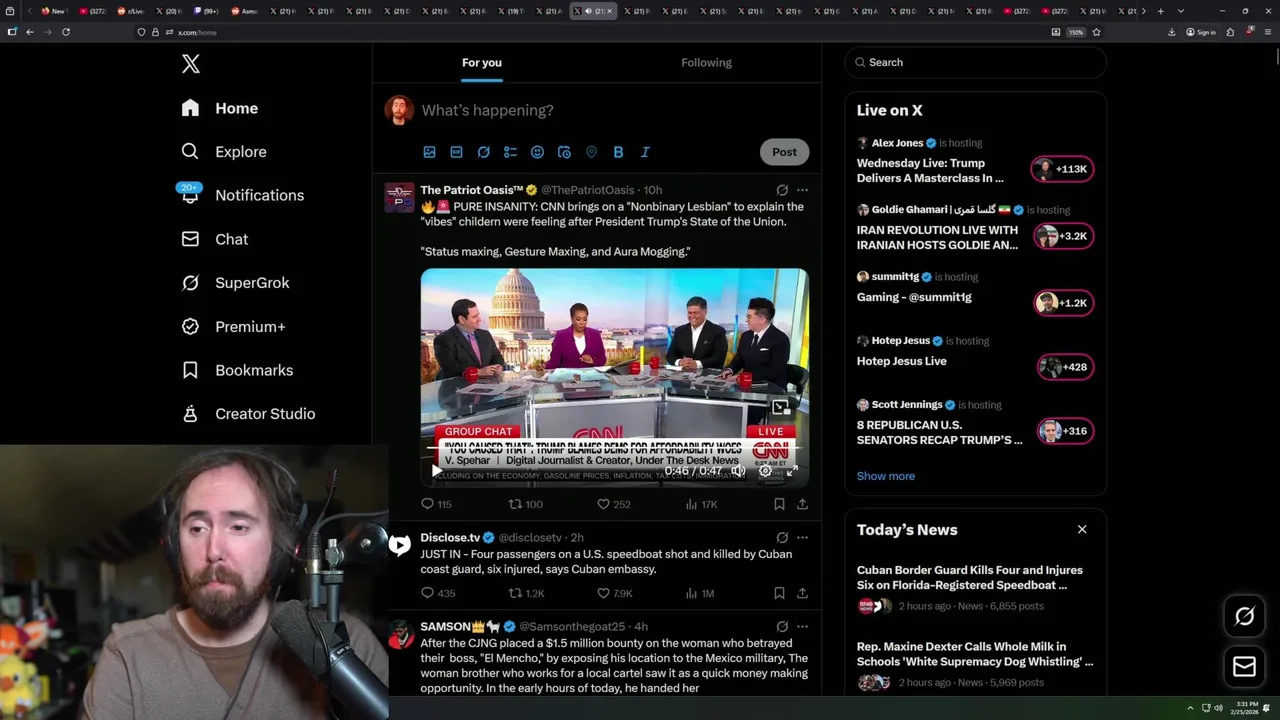Apply italic formatting in composer
The image size is (1280, 720).
645,152
